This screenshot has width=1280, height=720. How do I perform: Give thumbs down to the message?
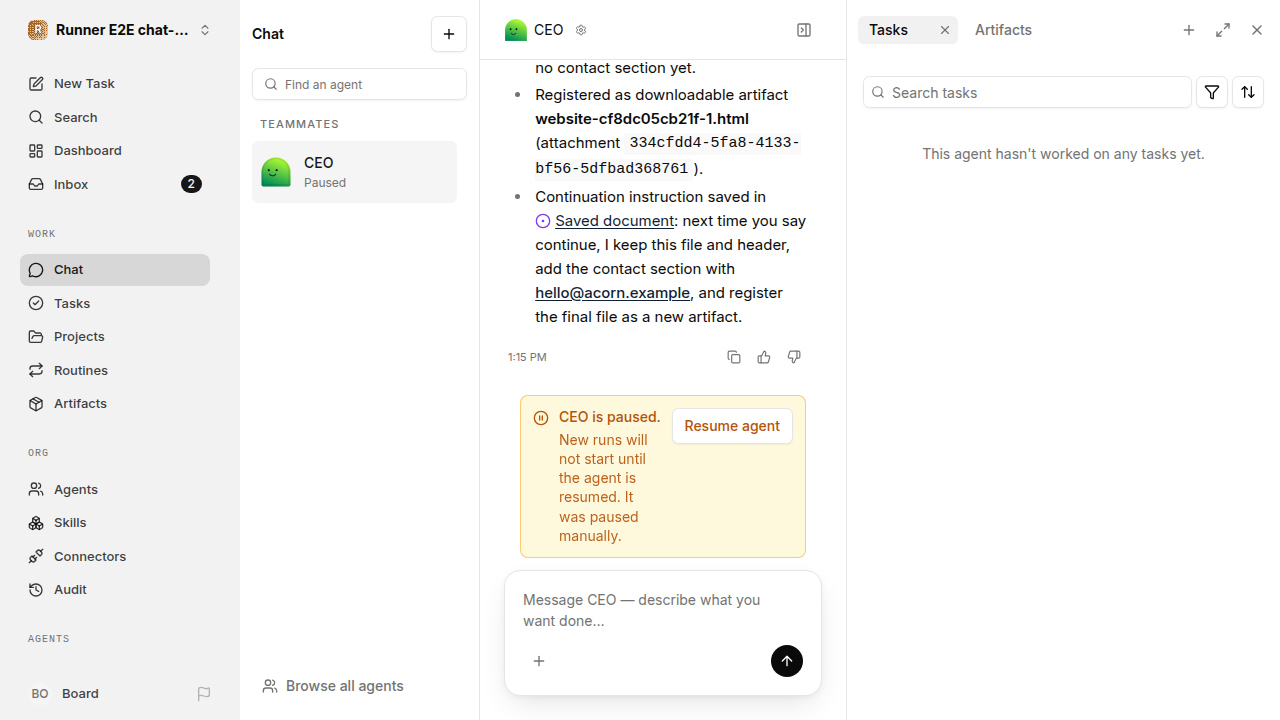(x=794, y=357)
